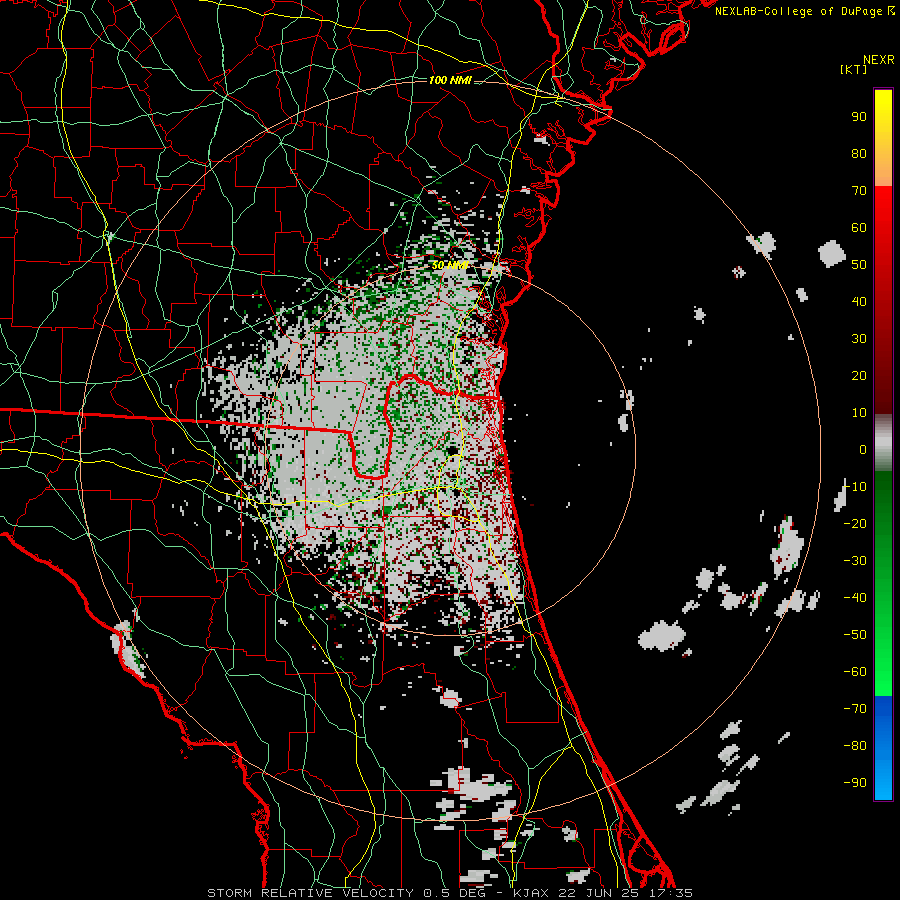
Task: Click the 70 value on the velocity scale
Action: (x=859, y=191)
